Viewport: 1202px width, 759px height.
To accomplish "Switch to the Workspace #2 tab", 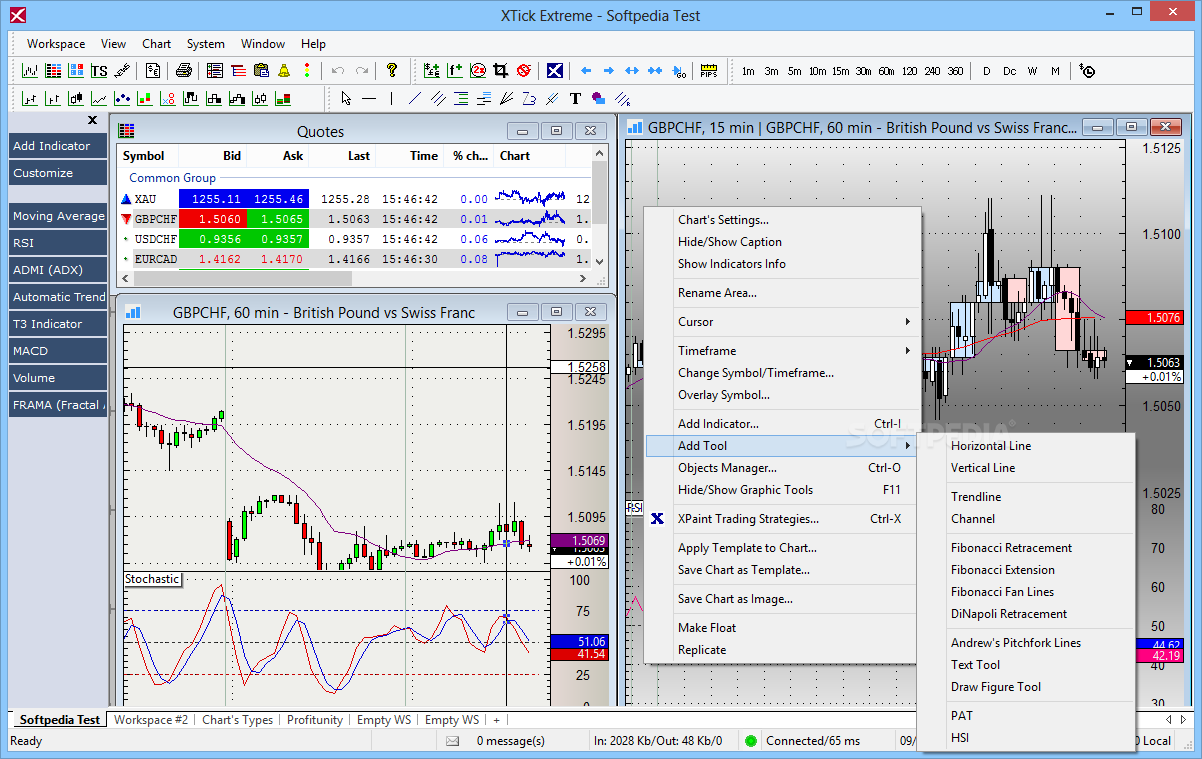I will click(x=150, y=720).
